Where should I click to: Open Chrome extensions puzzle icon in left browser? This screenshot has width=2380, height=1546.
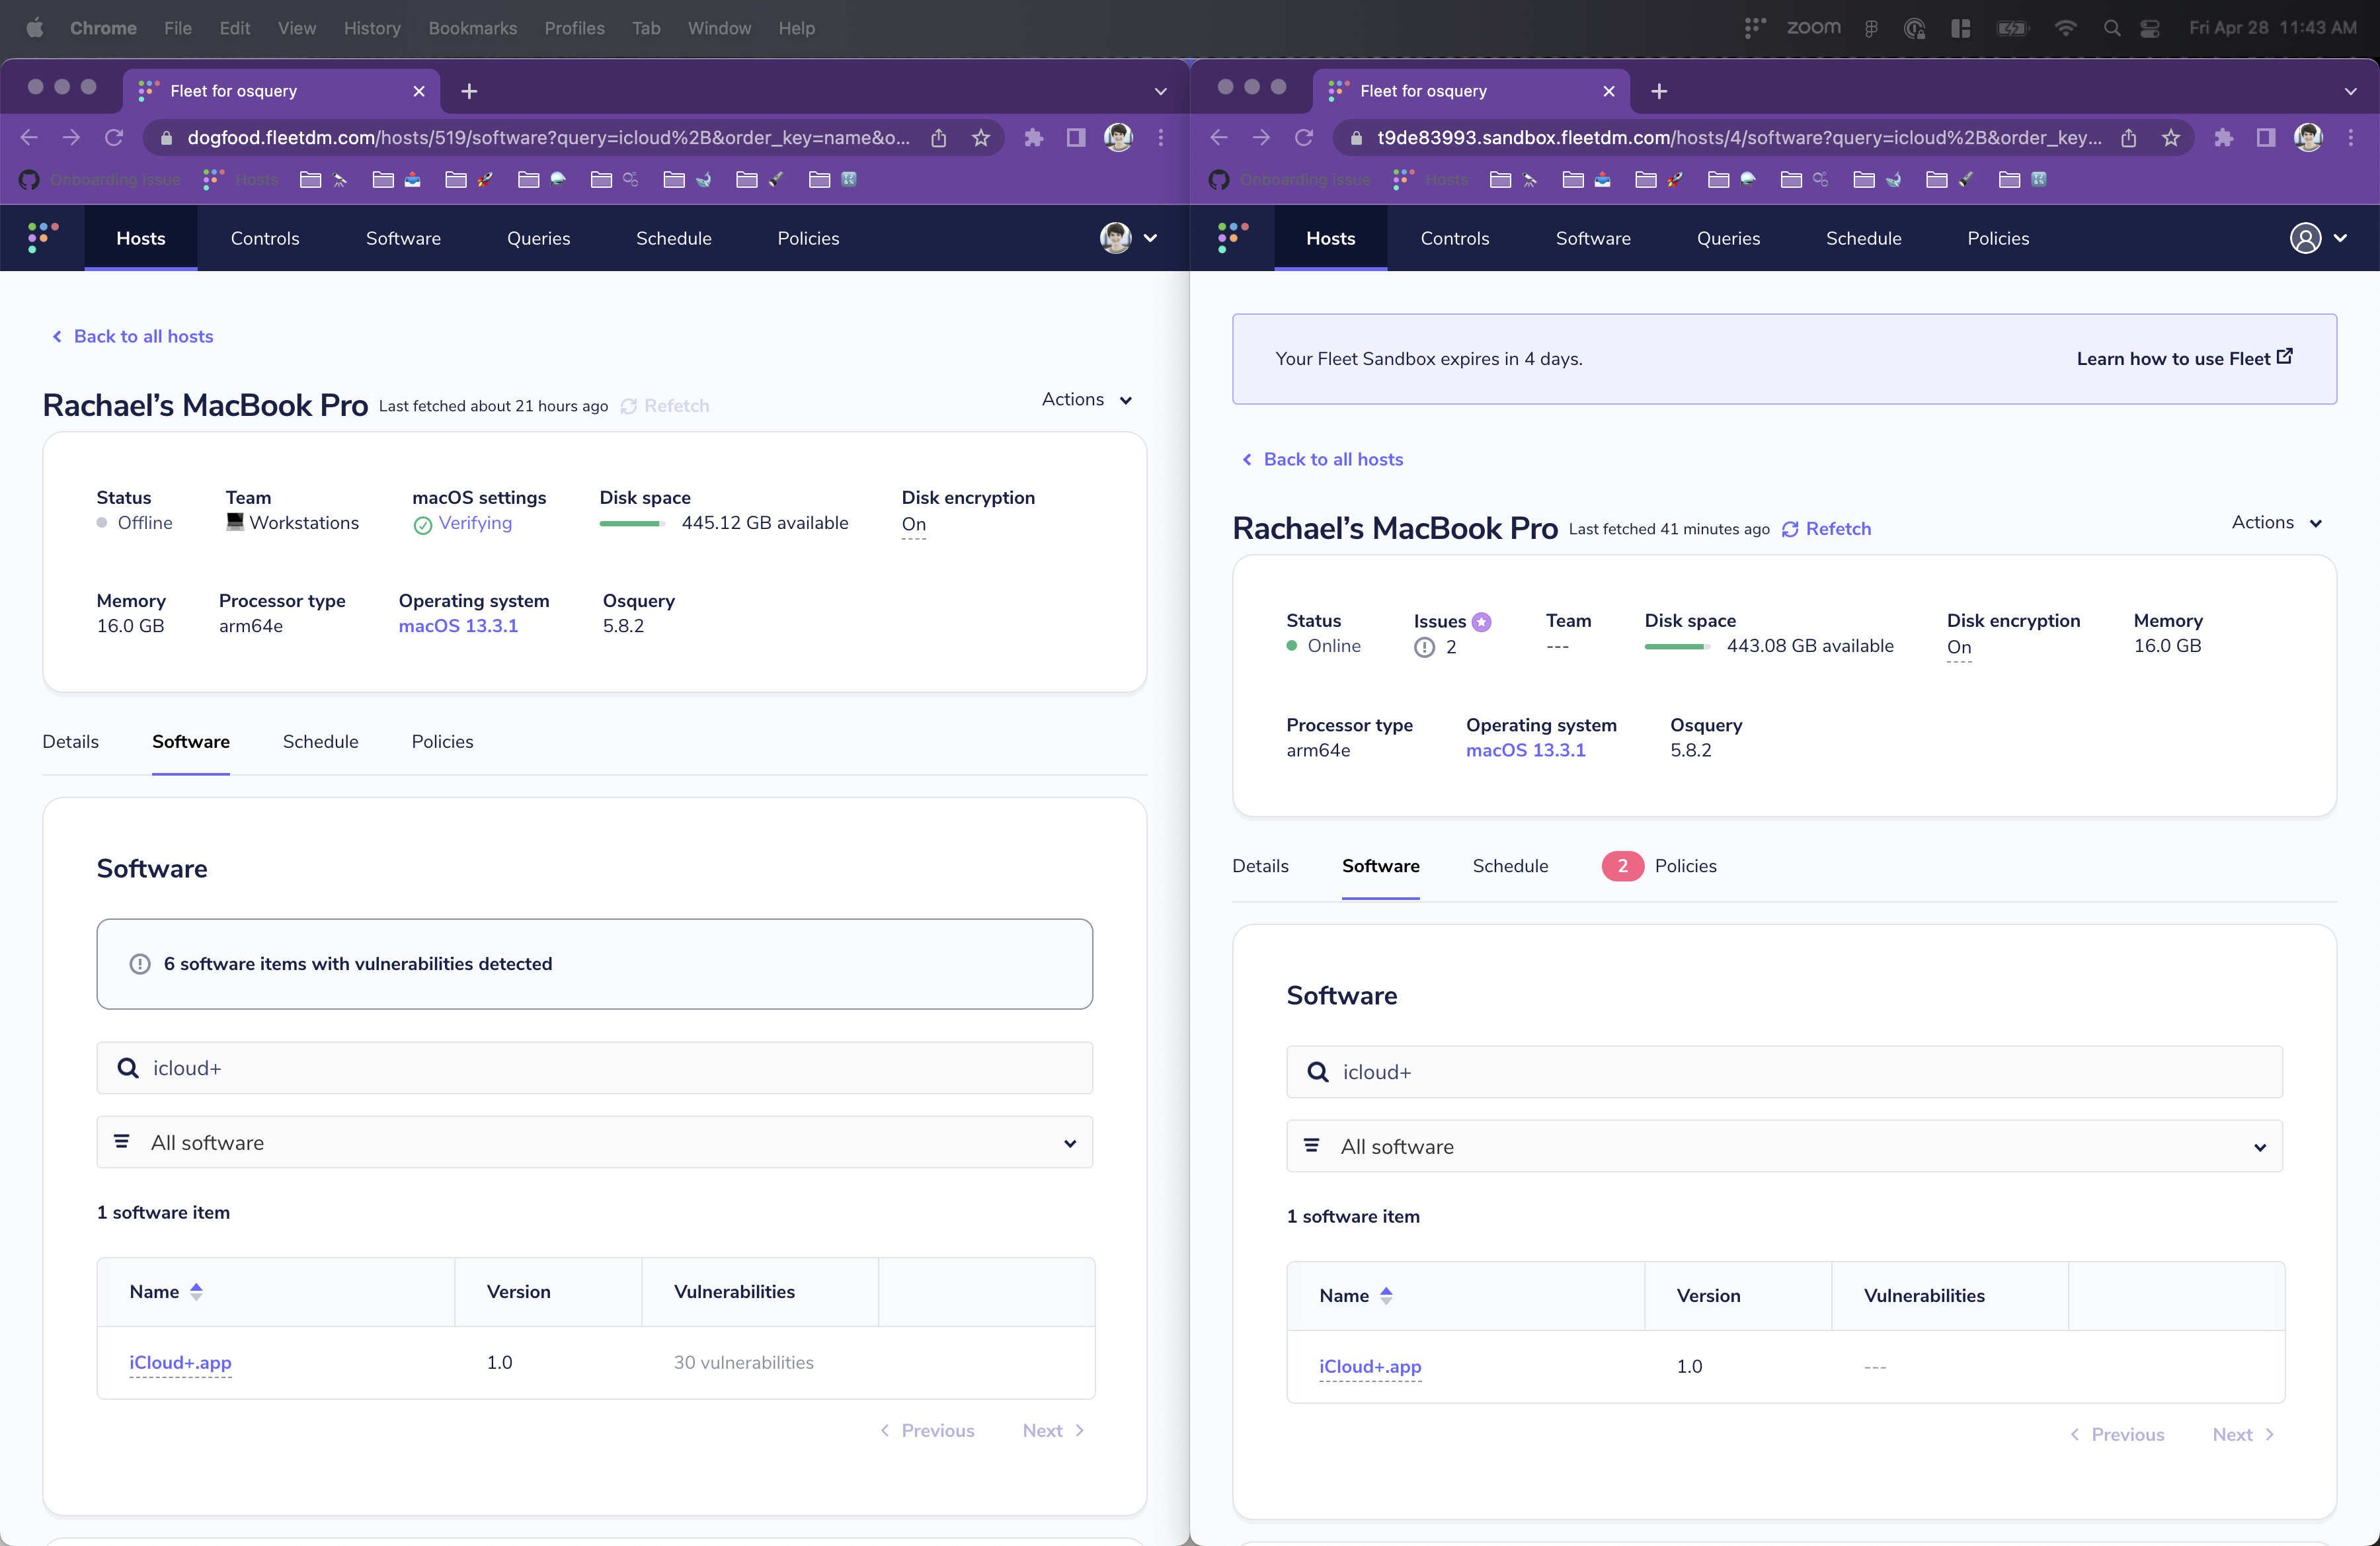pos(1034,138)
